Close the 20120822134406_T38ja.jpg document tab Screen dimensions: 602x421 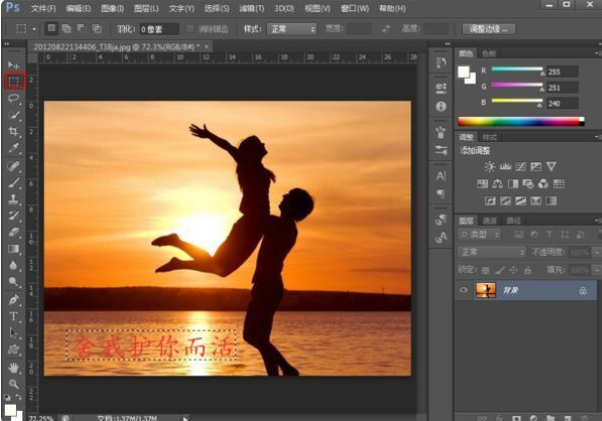point(207,46)
